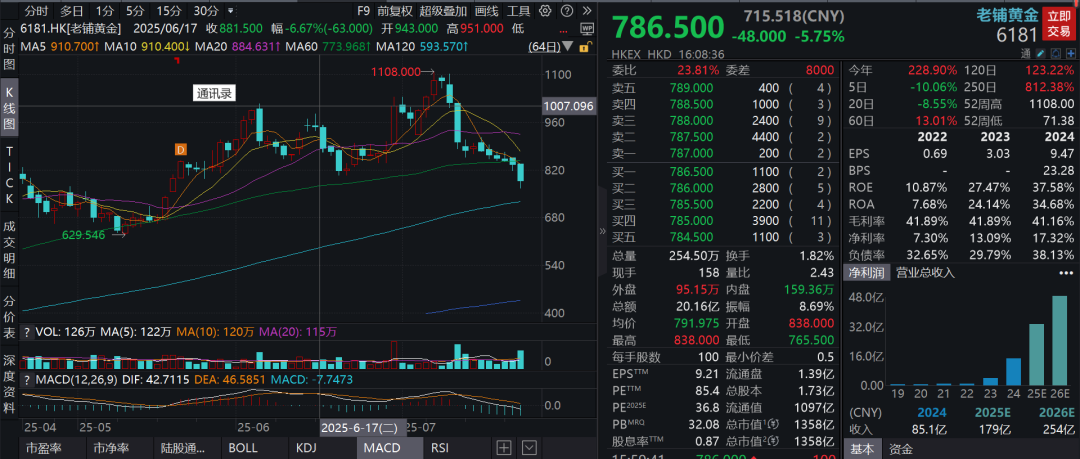
Task: Open the 成交明细 side tab
Action: click(9, 251)
